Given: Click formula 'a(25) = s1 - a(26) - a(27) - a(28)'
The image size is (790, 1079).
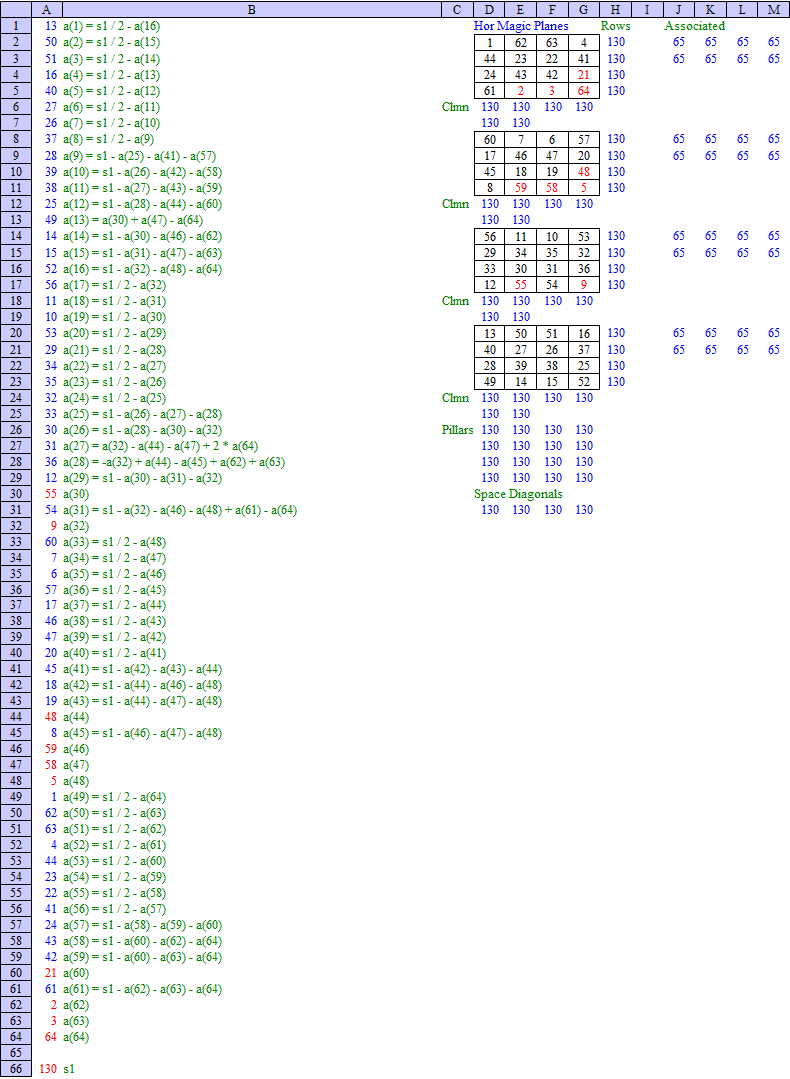Looking at the screenshot, I should coord(142,414).
